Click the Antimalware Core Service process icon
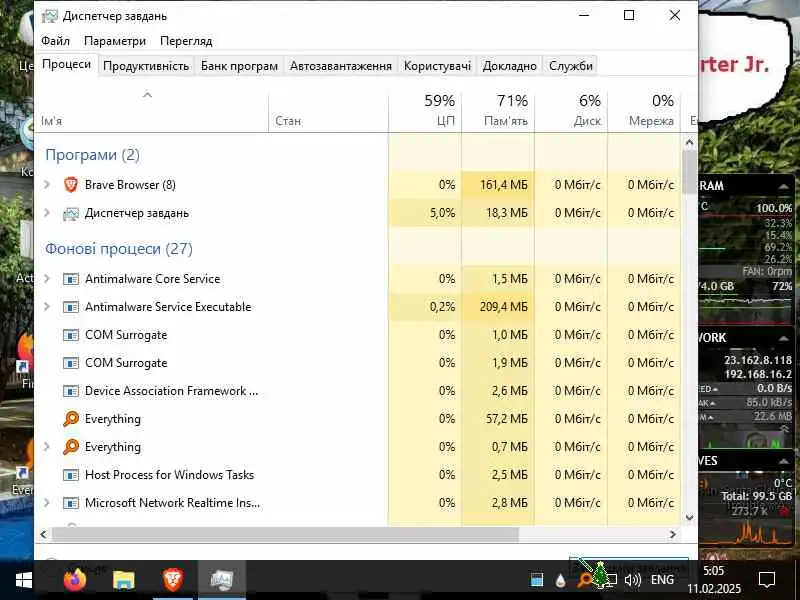This screenshot has width=800, height=600. click(x=71, y=279)
